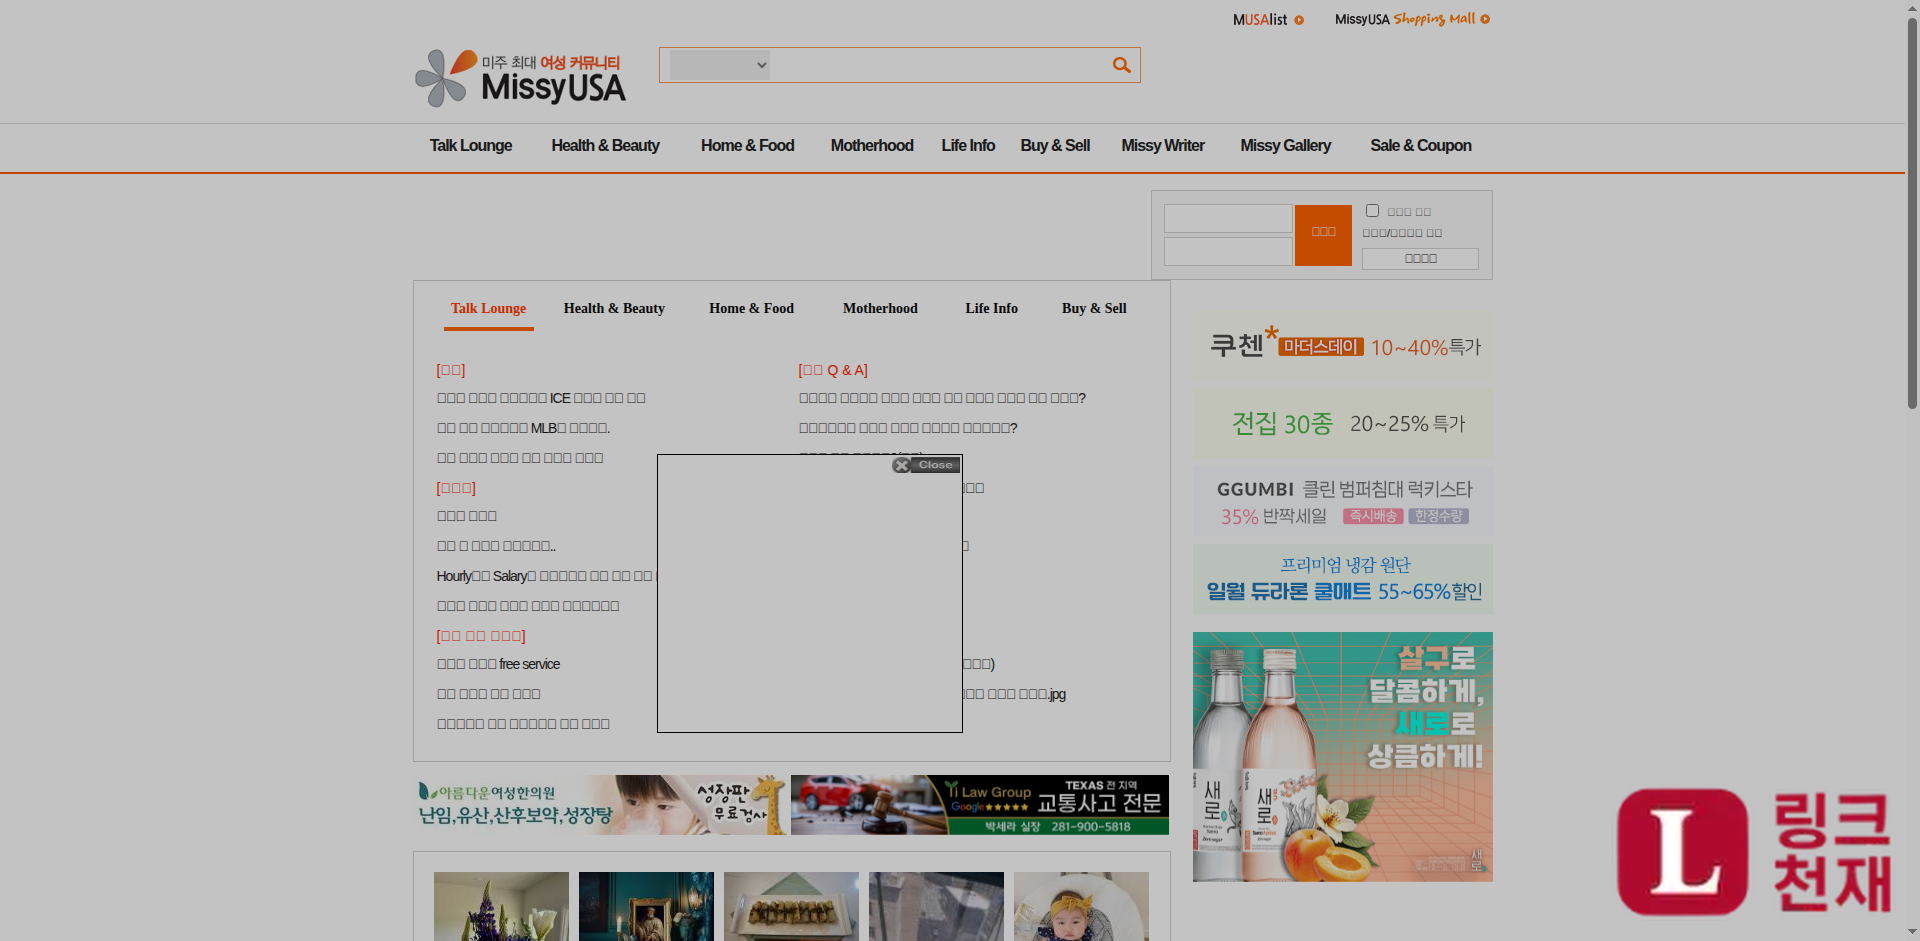This screenshot has height=941, width=1920.
Task: Open Talk Lounge in main navigation
Action: 471,146
